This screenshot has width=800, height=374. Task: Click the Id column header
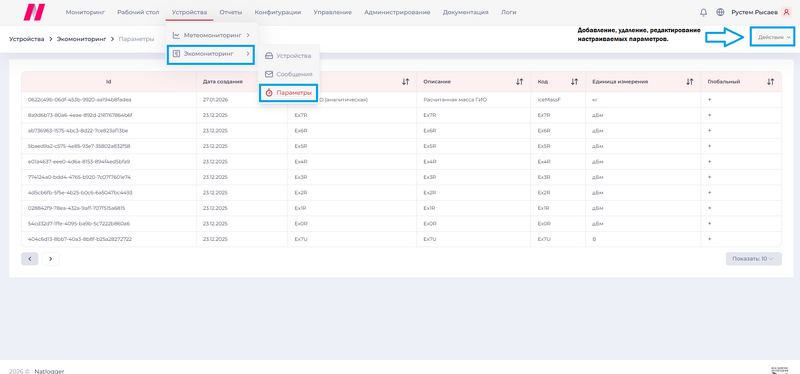click(x=109, y=82)
